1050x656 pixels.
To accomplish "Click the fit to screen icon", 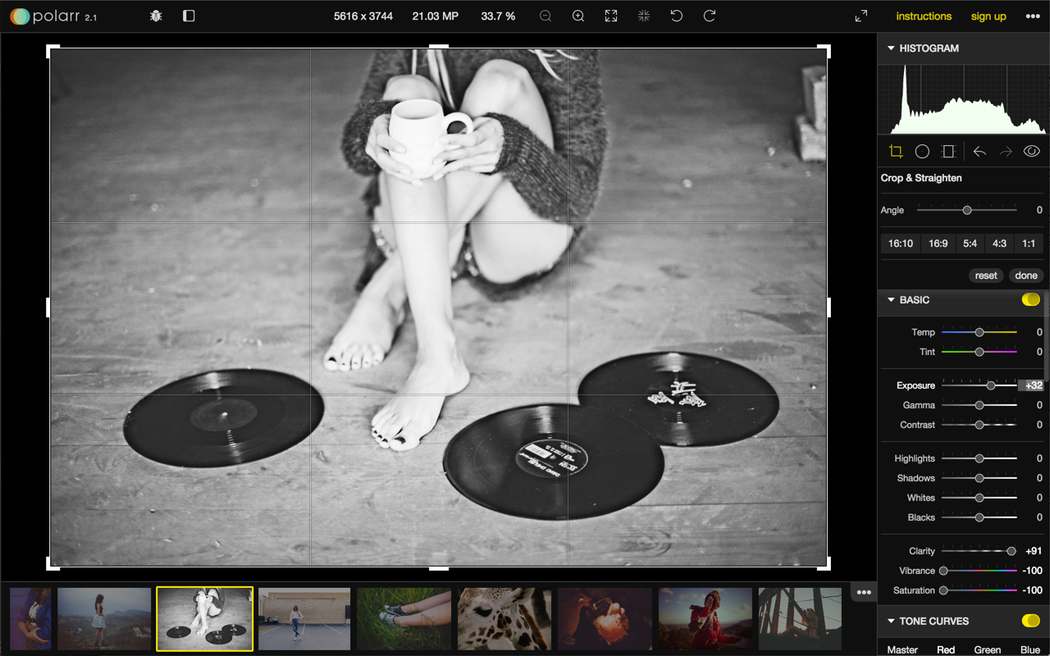I will [x=611, y=16].
